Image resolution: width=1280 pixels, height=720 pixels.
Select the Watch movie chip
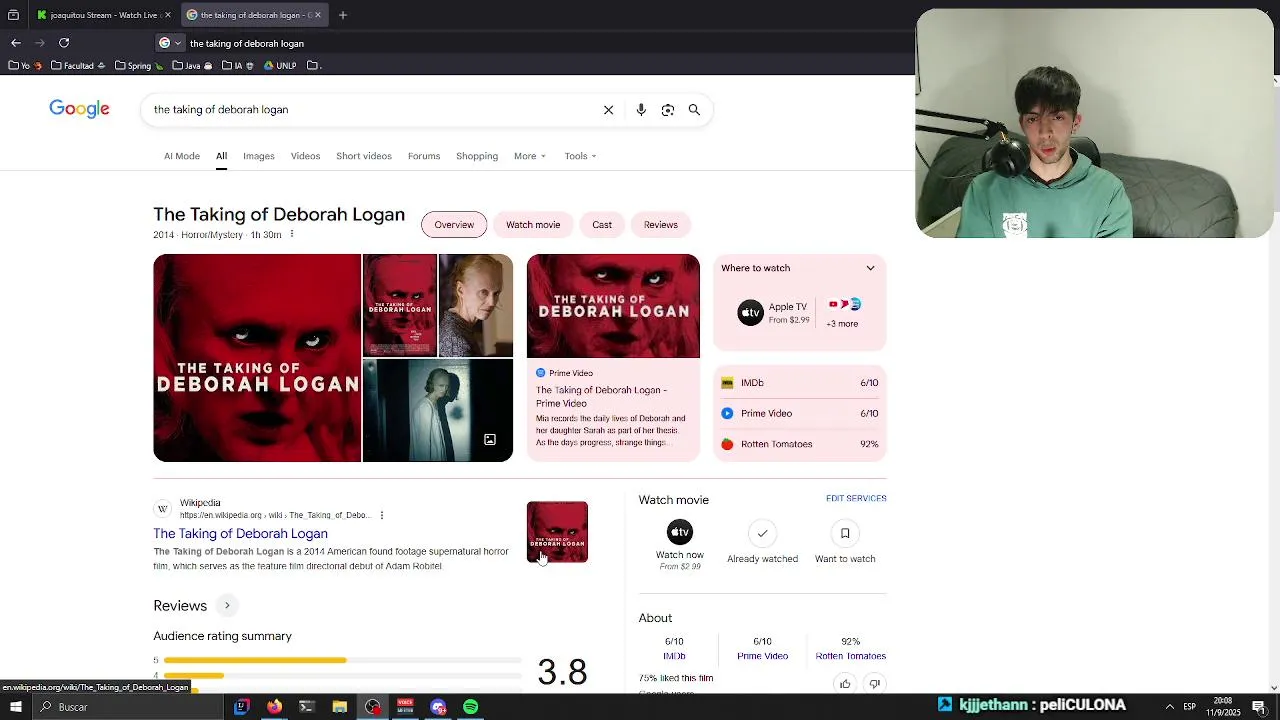pyautogui.click(x=533, y=225)
